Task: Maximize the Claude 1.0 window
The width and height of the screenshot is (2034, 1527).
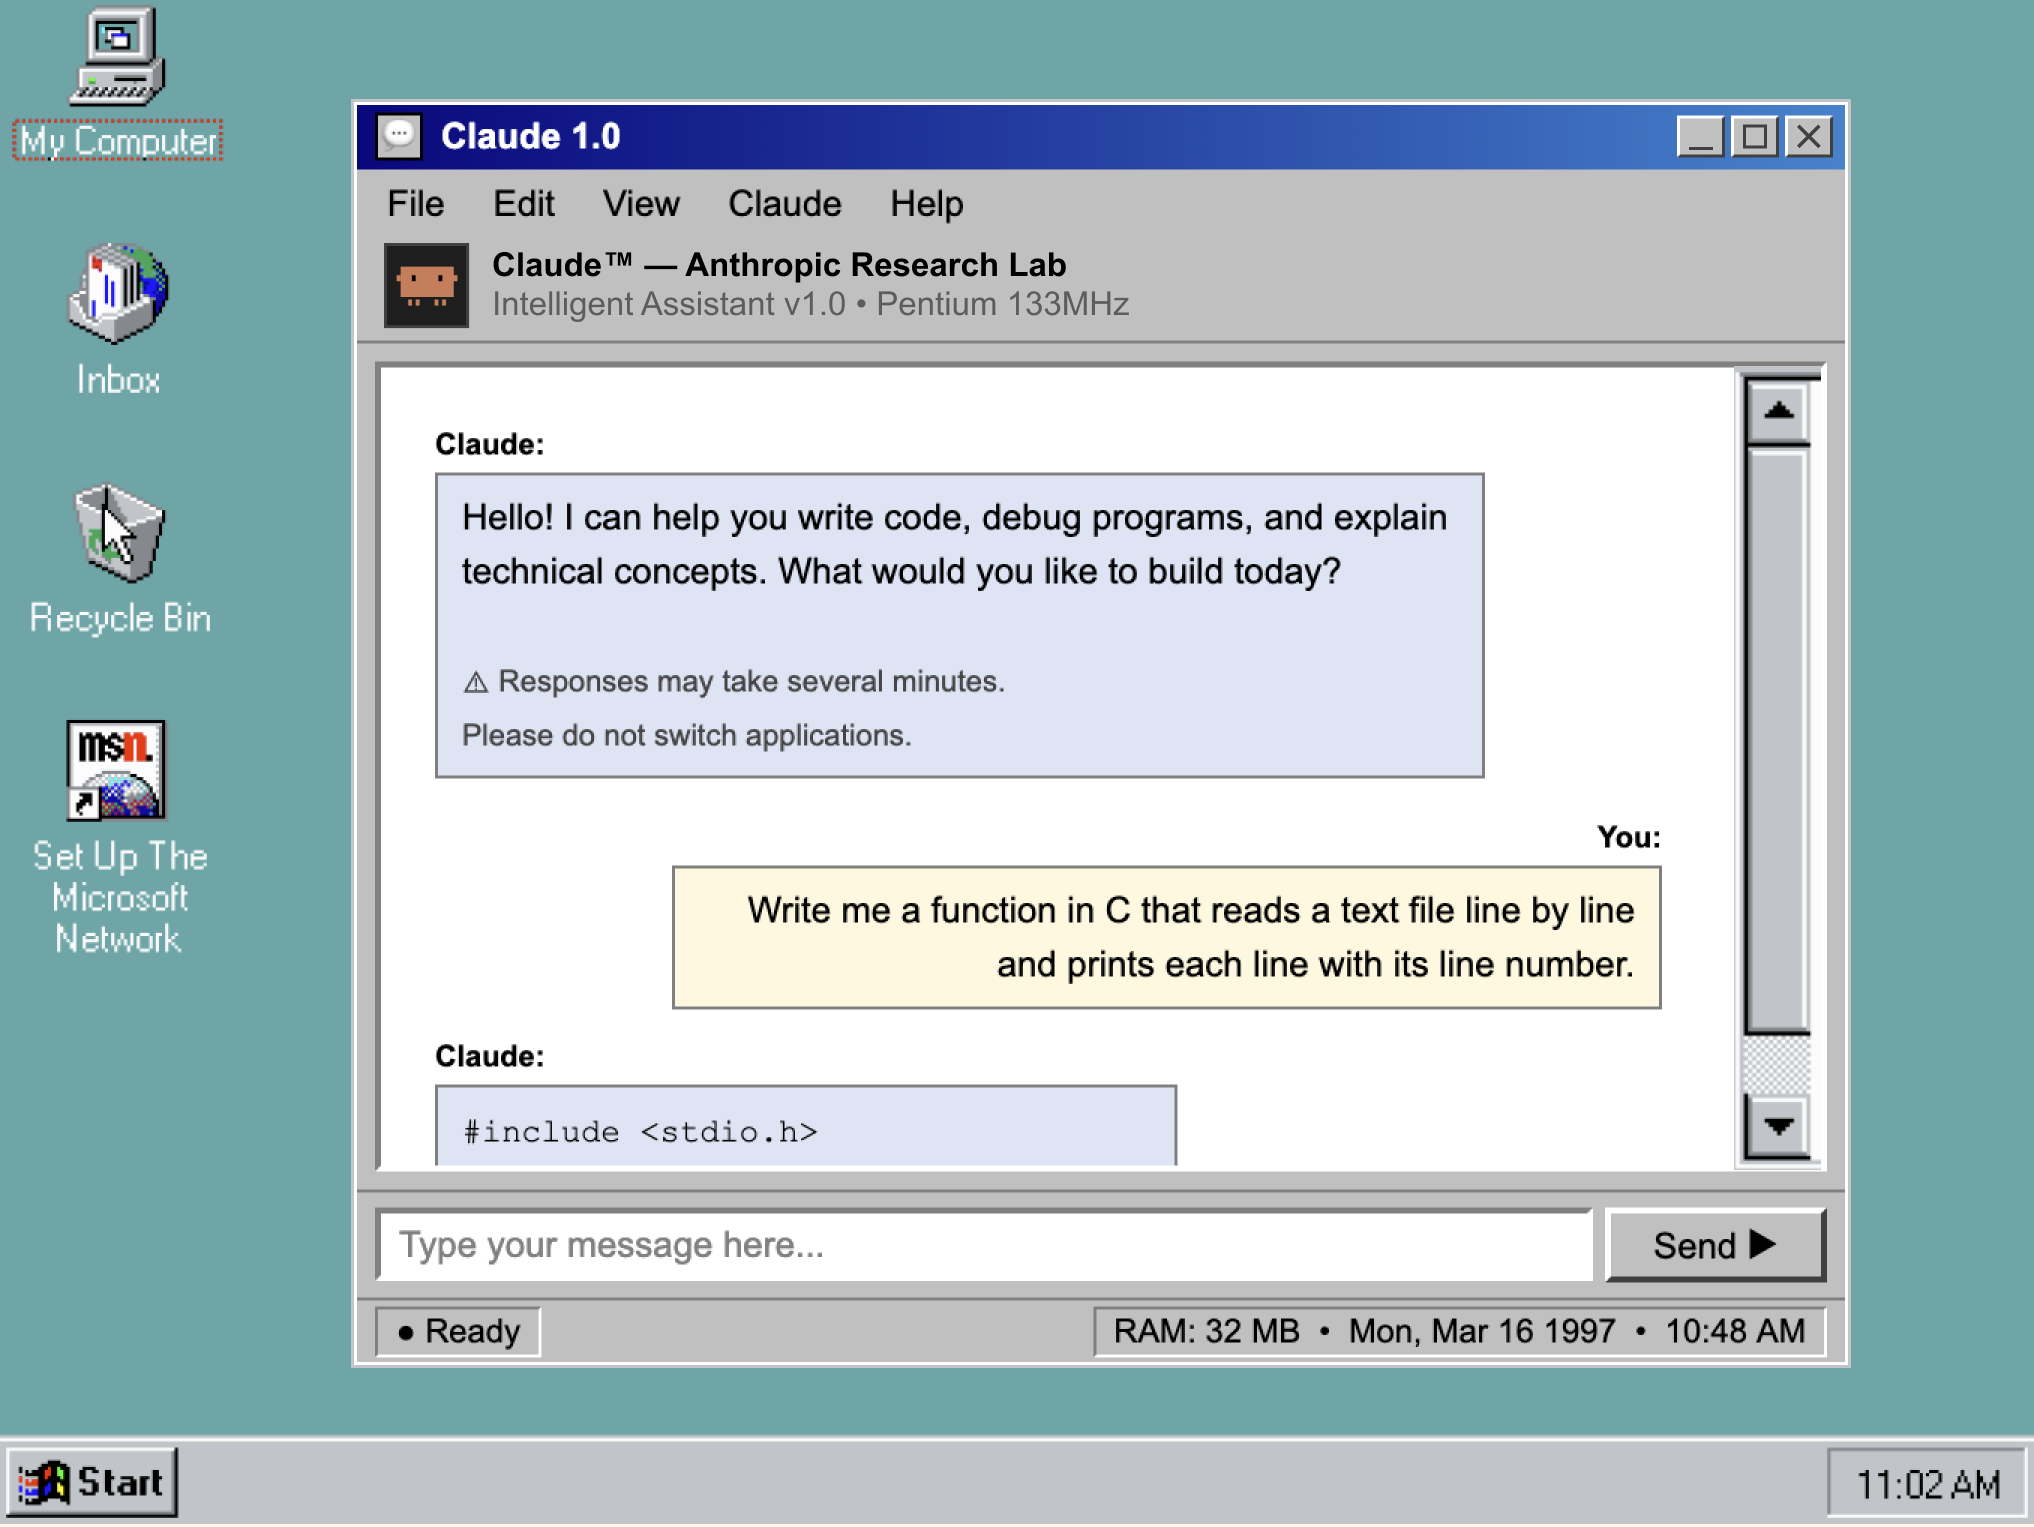Action: click(1754, 136)
